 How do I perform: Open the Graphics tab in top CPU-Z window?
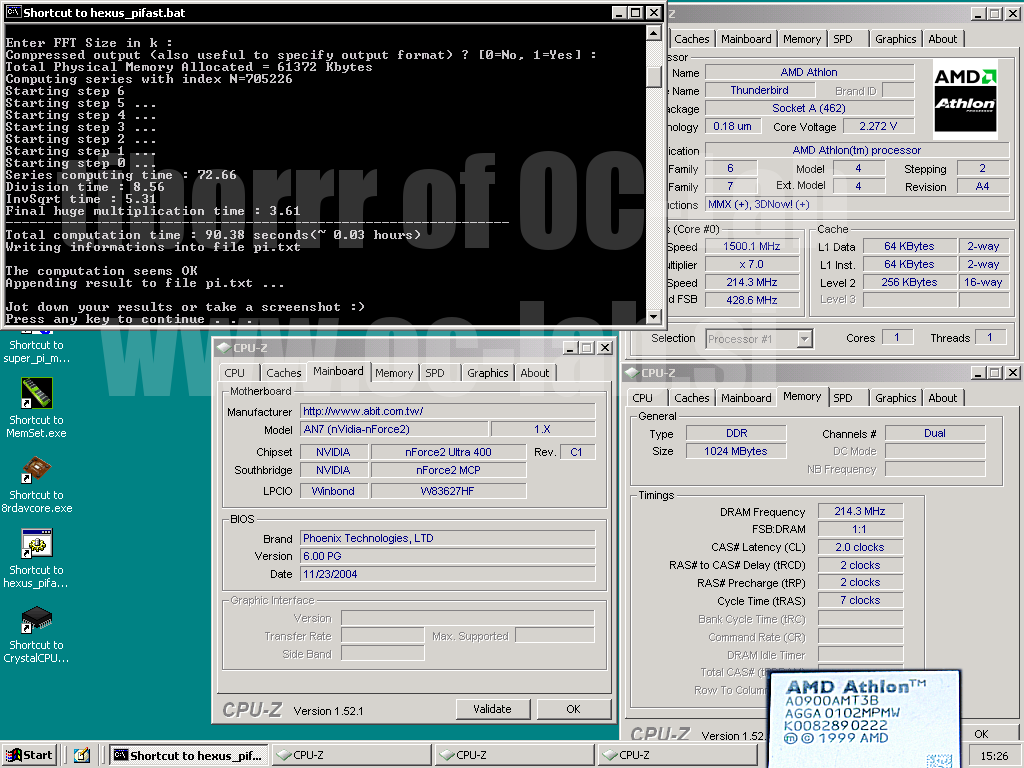896,39
